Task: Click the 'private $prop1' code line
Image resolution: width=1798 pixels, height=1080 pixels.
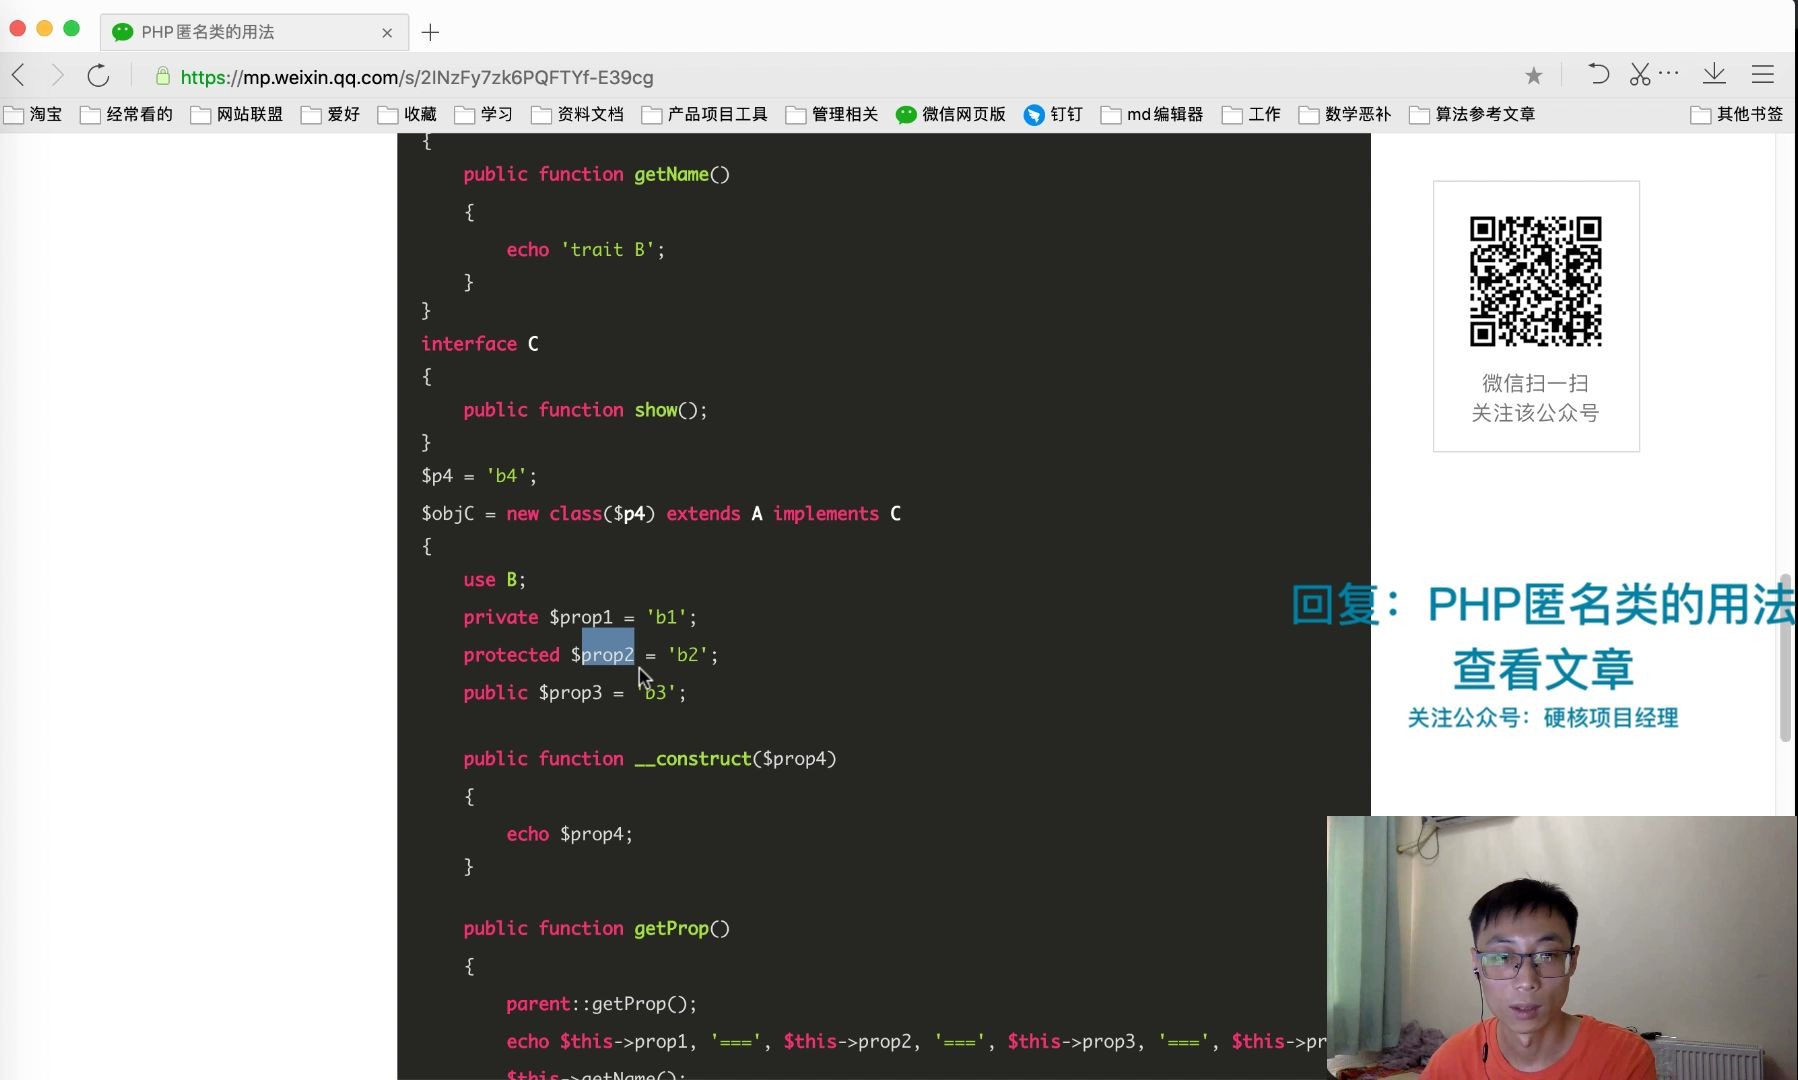Action: 580,618
